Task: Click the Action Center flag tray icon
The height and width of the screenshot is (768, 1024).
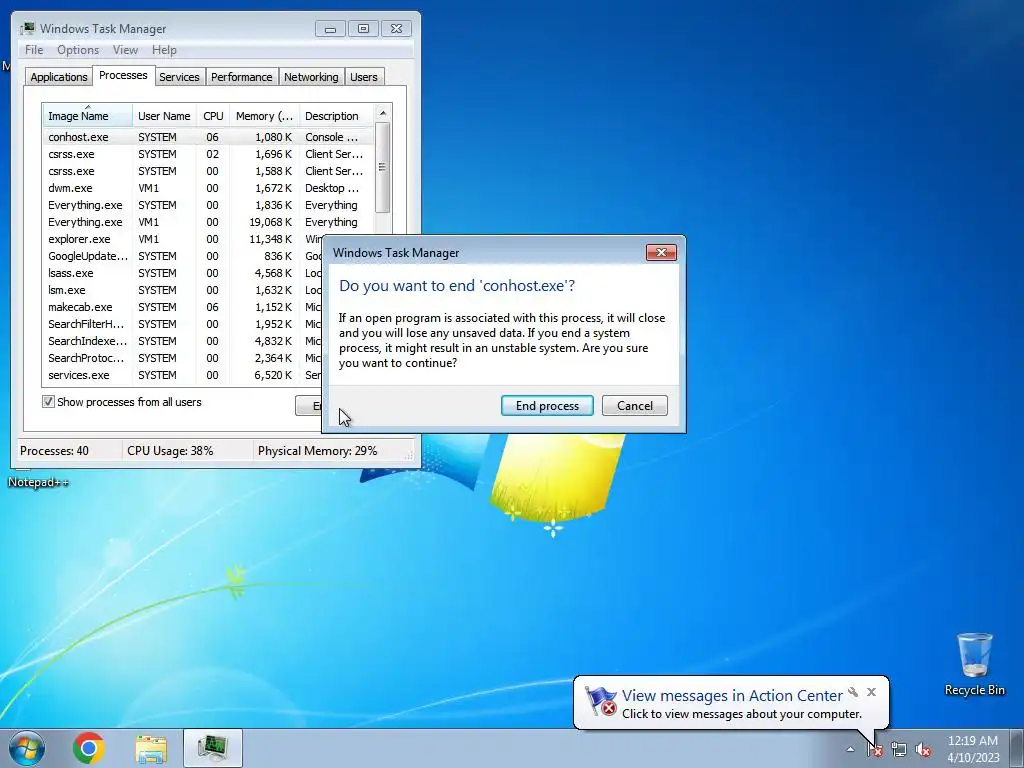Action: tap(874, 750)
